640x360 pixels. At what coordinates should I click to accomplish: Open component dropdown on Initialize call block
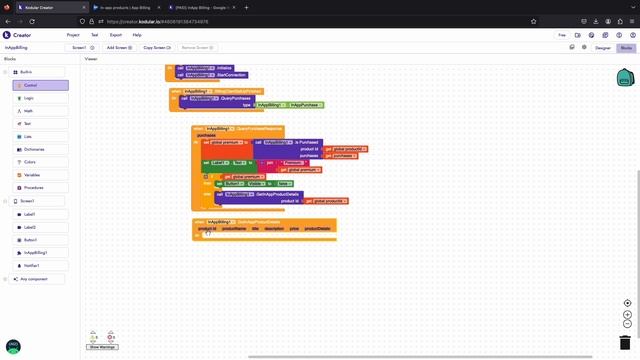click(200, 68)
